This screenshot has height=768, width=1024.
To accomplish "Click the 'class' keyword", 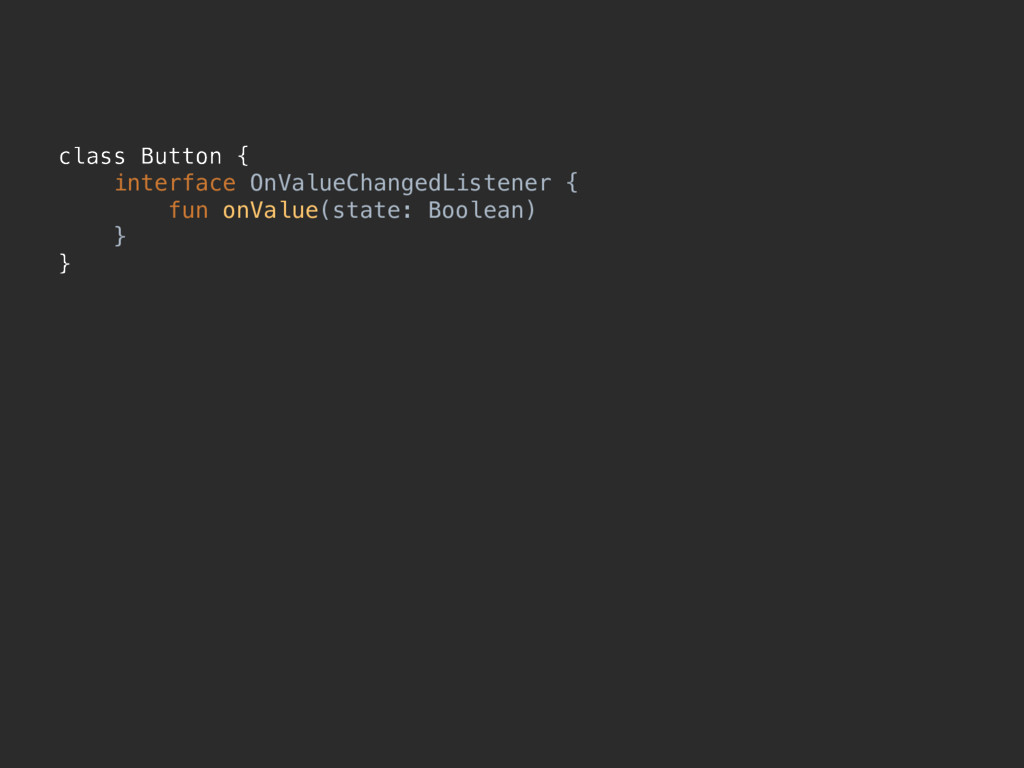I will [92, 157].
